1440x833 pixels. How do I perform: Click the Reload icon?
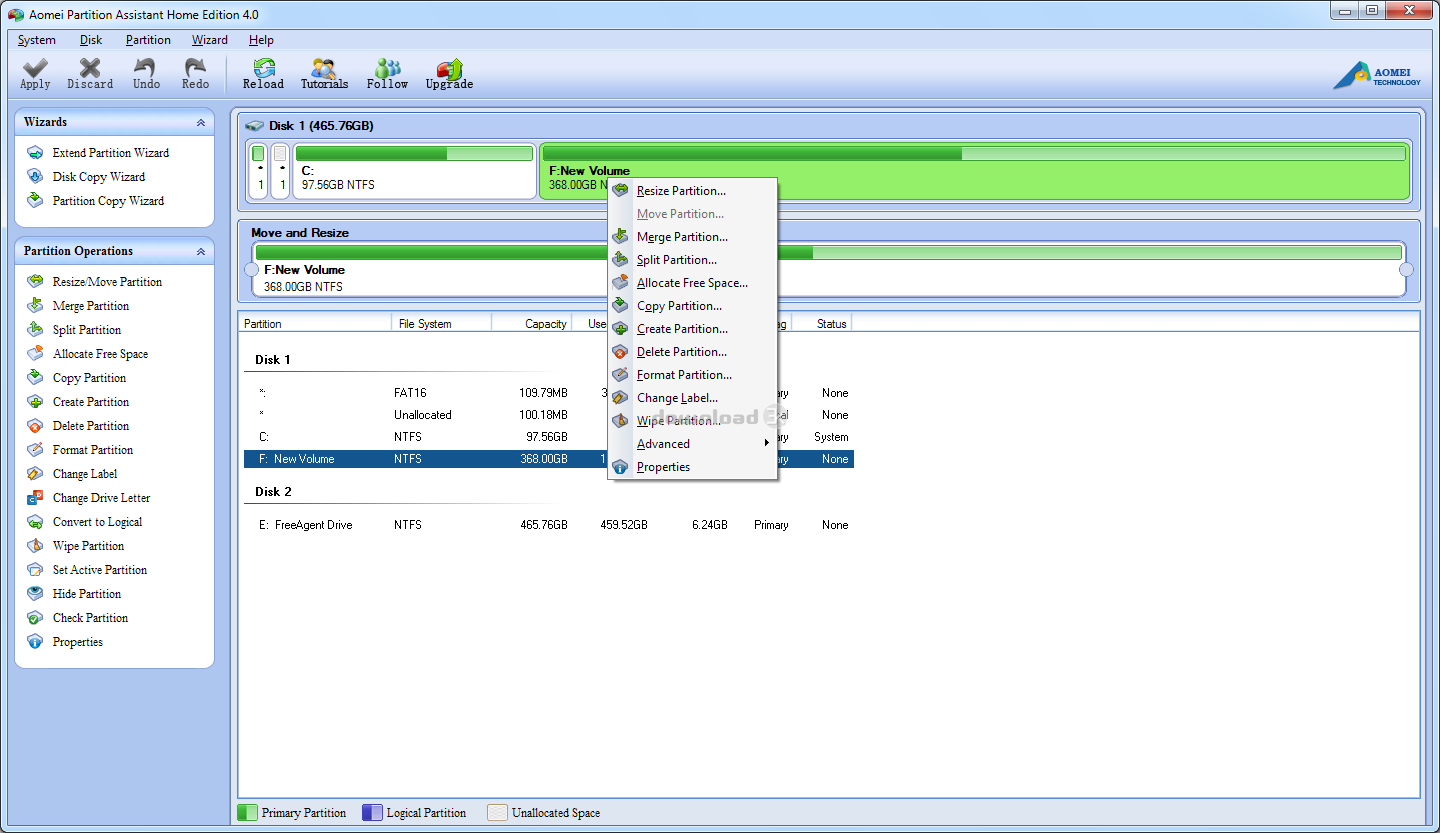pos(263,73)
